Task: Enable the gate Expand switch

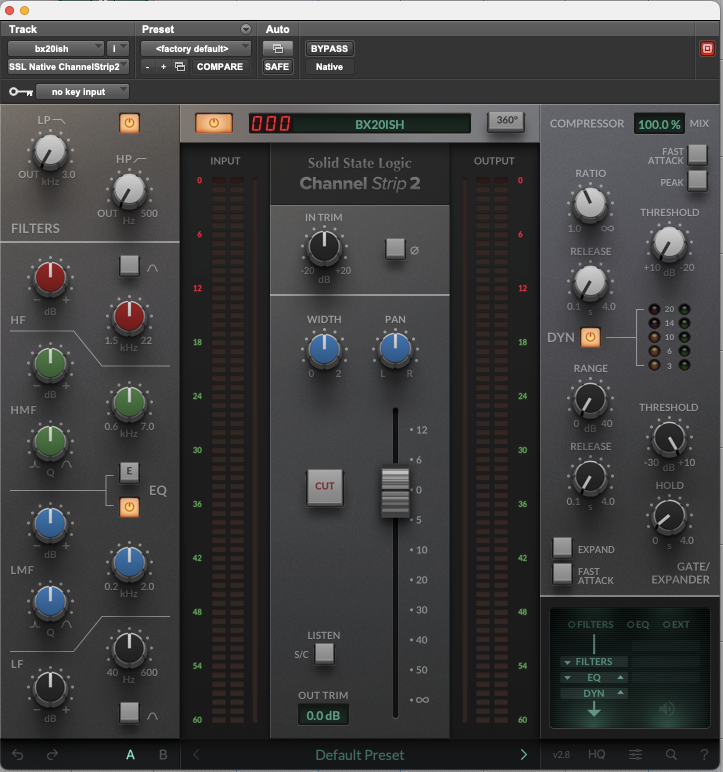Action: [562, 547]
